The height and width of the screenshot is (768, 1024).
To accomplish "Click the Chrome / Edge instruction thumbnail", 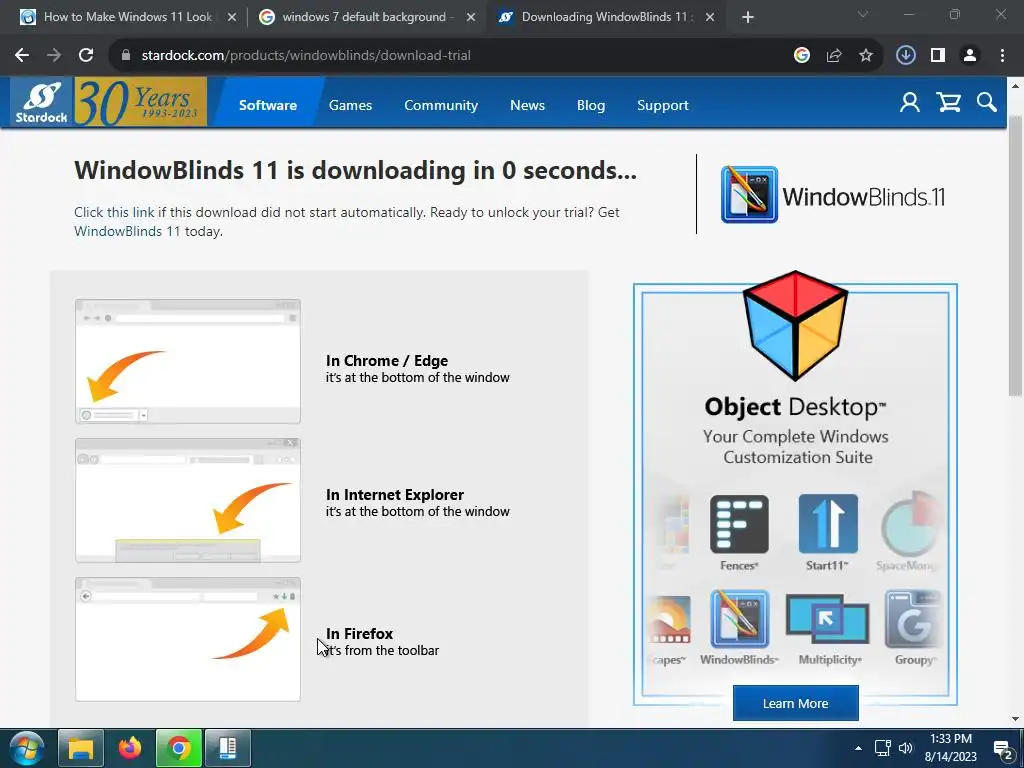I will tap(187, 361).
